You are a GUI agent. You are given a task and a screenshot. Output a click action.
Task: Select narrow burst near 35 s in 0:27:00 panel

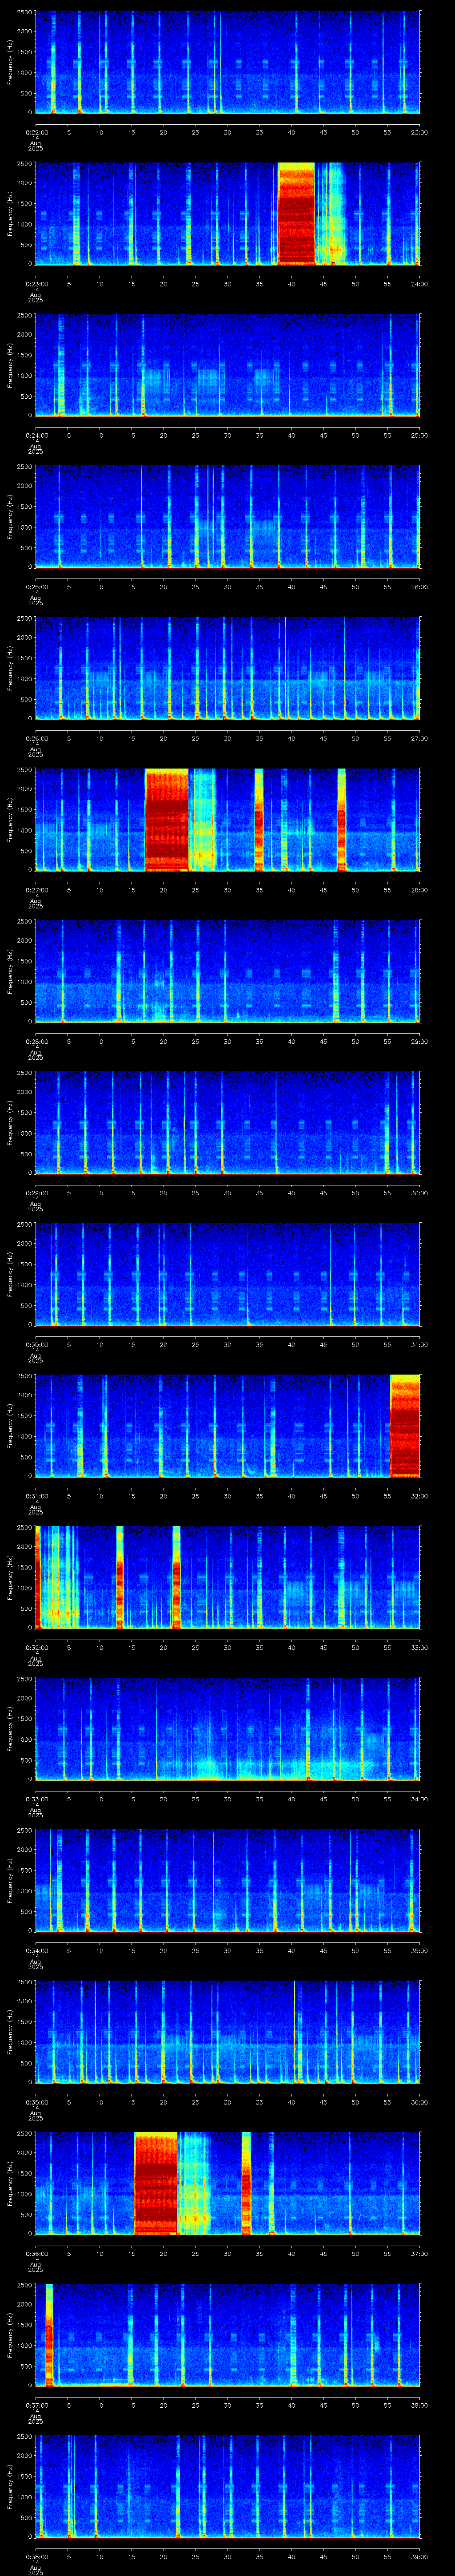click(x=259, y=820)
